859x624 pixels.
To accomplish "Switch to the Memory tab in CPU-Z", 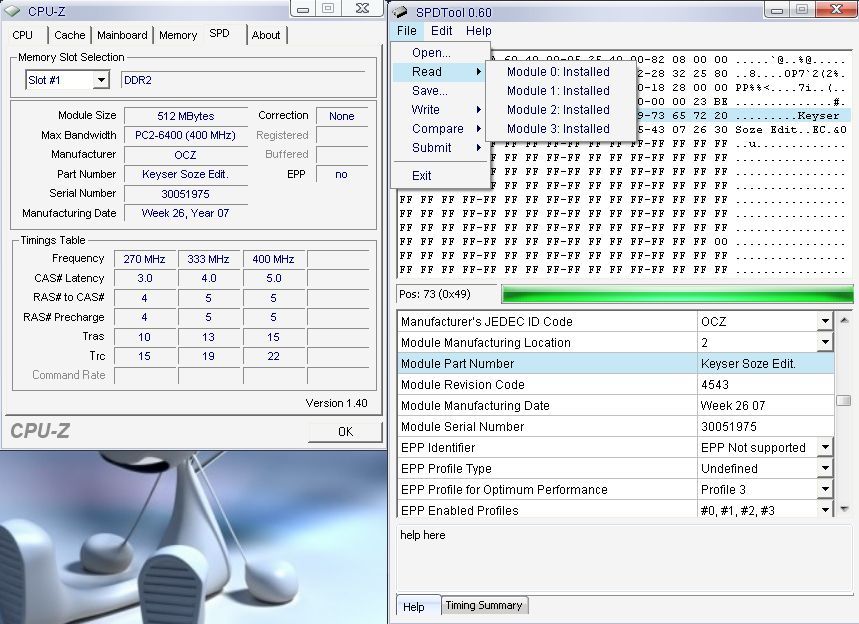I will coord(178,35).
